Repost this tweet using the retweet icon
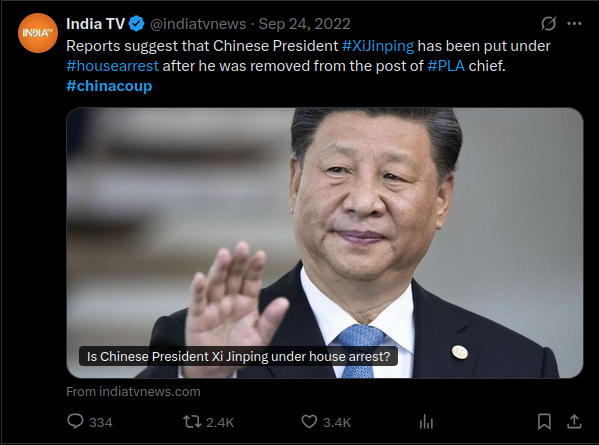Viewport: 599px width, 445px height. coord(192,422)
